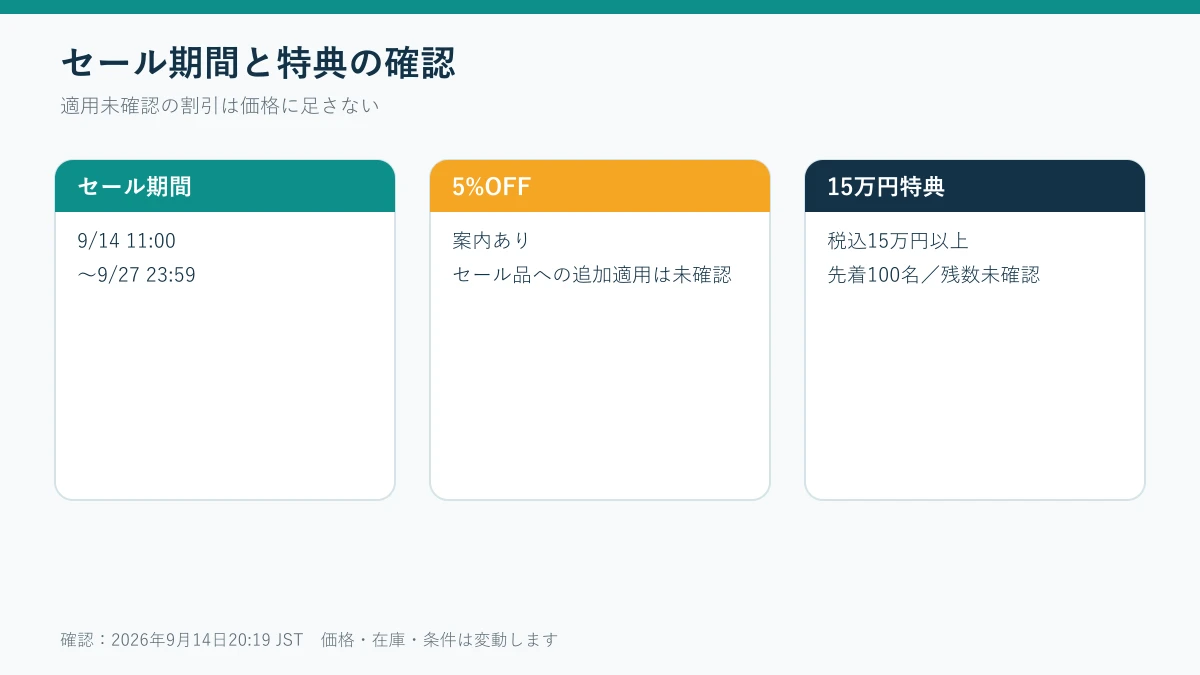
Task: Click subtitle 適用未確認の割引は価格に足さない
Action: 220,105
